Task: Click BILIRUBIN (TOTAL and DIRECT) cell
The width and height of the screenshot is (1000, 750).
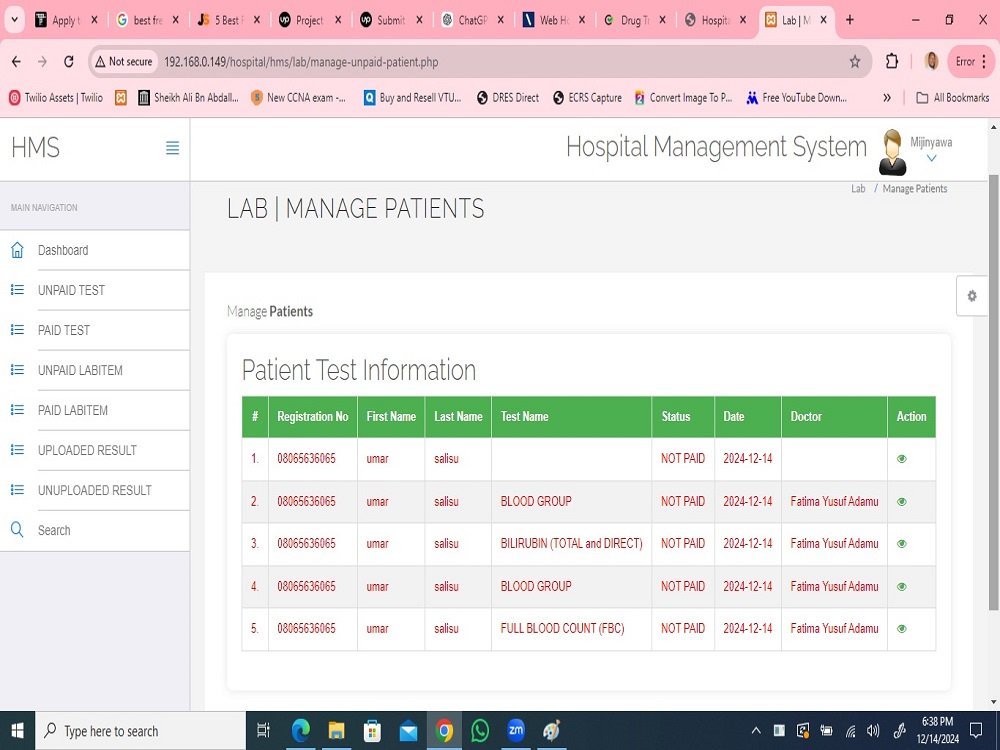Action: 571,543
